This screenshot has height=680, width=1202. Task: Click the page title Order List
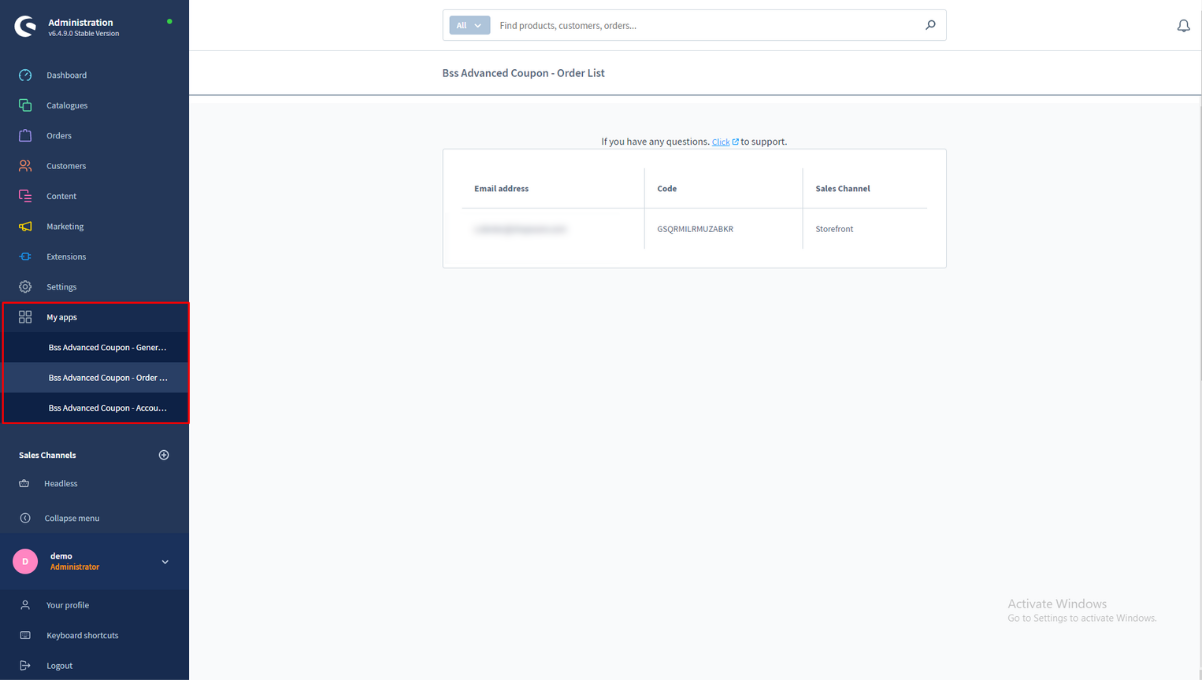coord(523,73)
